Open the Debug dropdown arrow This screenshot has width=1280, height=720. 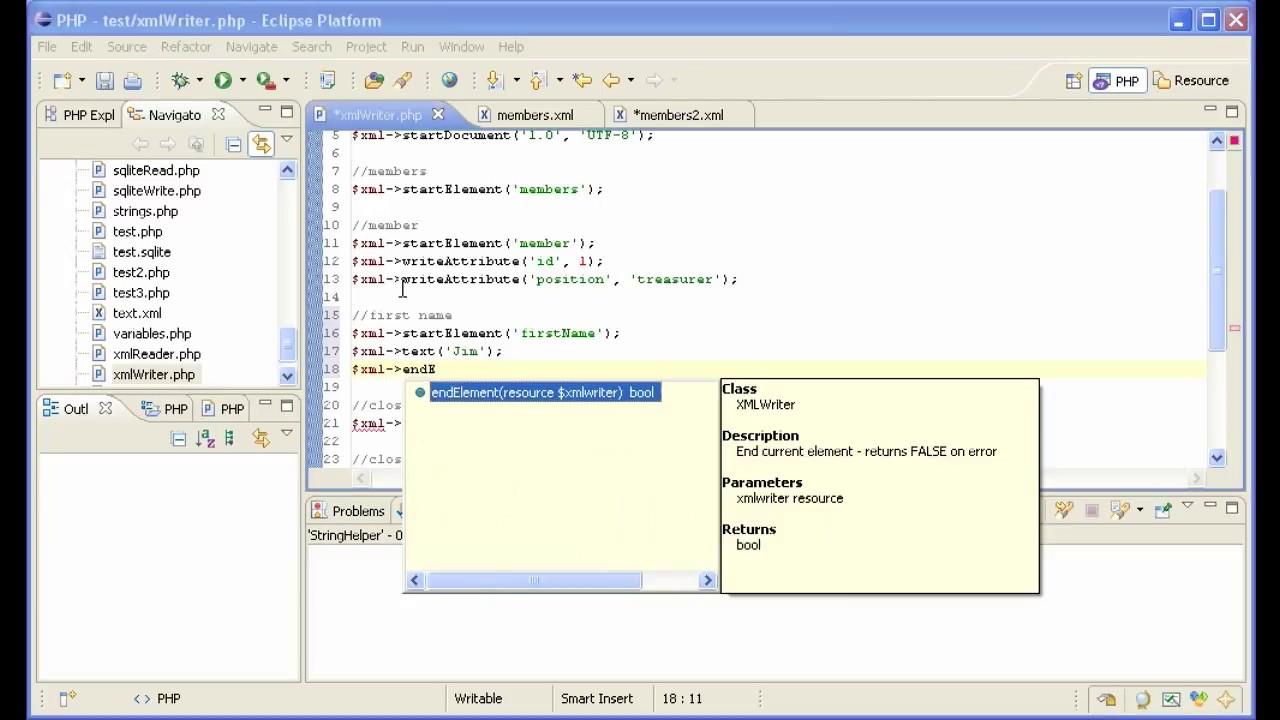pos(199,81)
